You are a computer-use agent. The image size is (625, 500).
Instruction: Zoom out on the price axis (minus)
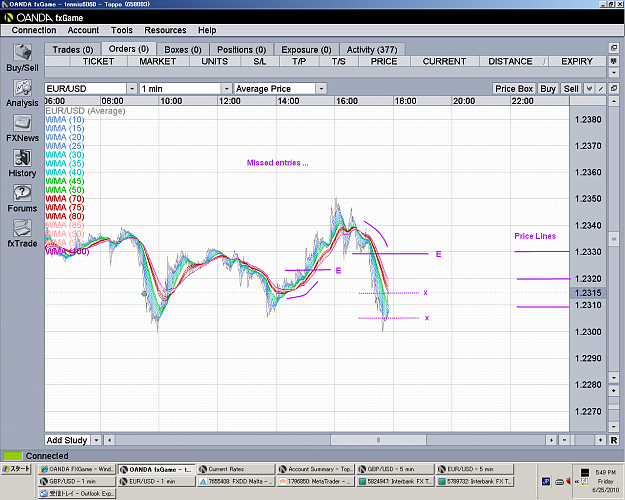614,427
